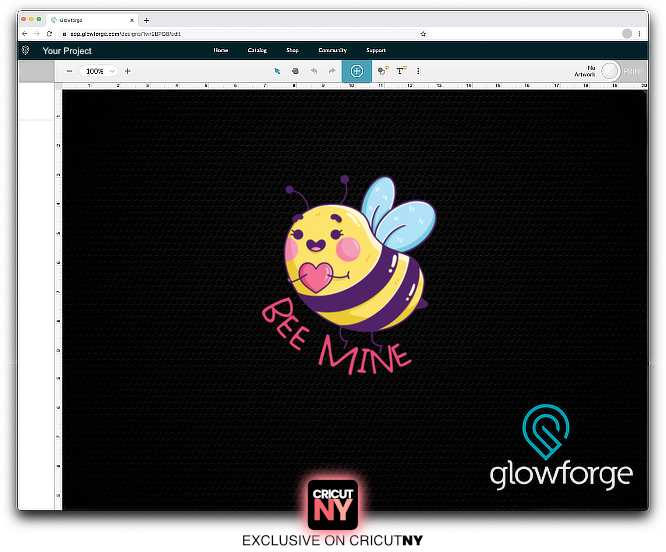
Task: Open the 100% zoom level dropdown
Action: click(99, 71)
